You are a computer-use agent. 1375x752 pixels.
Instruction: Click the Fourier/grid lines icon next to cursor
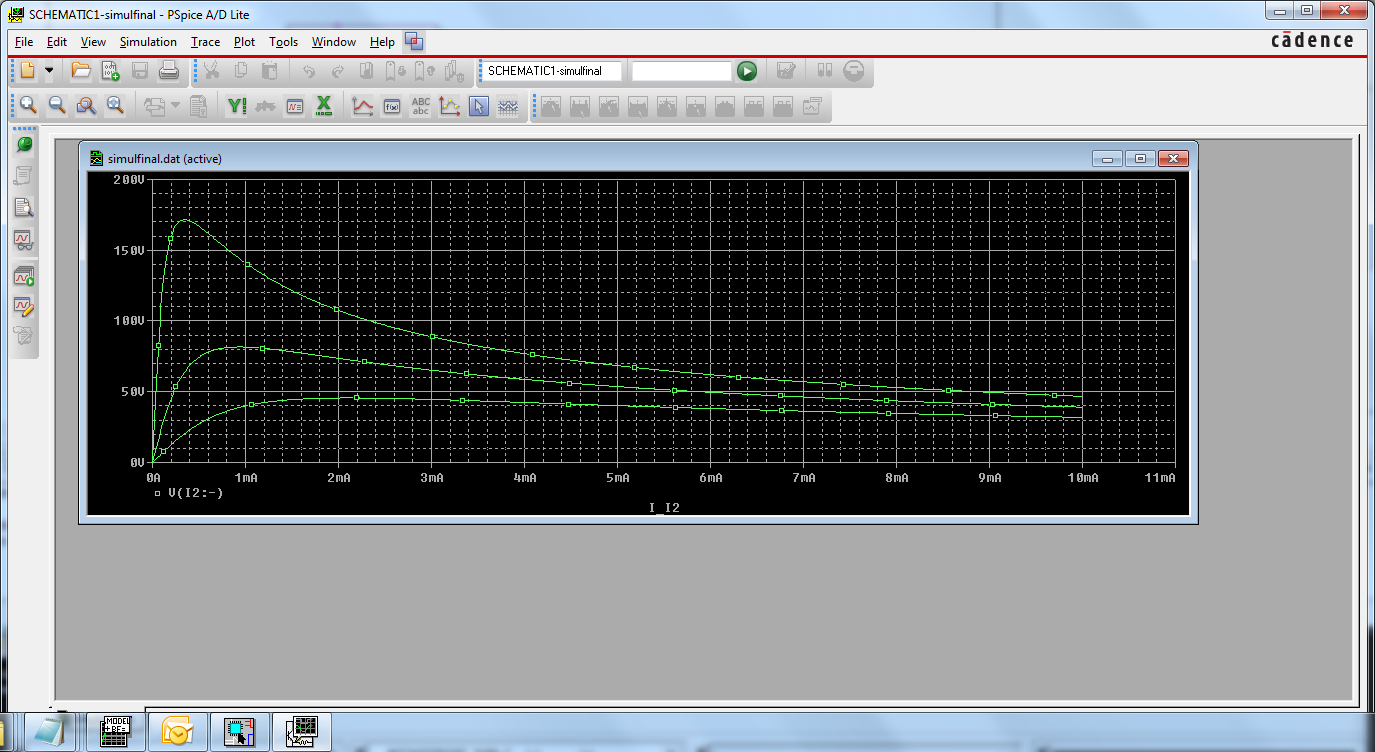click(x=508, y=105)
